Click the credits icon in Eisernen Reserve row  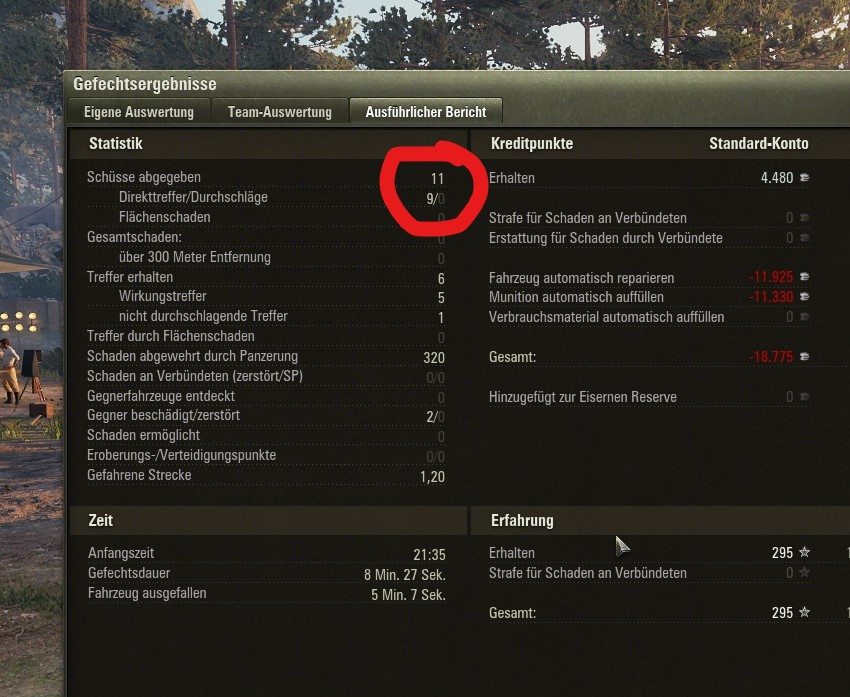tap(804, 397)
